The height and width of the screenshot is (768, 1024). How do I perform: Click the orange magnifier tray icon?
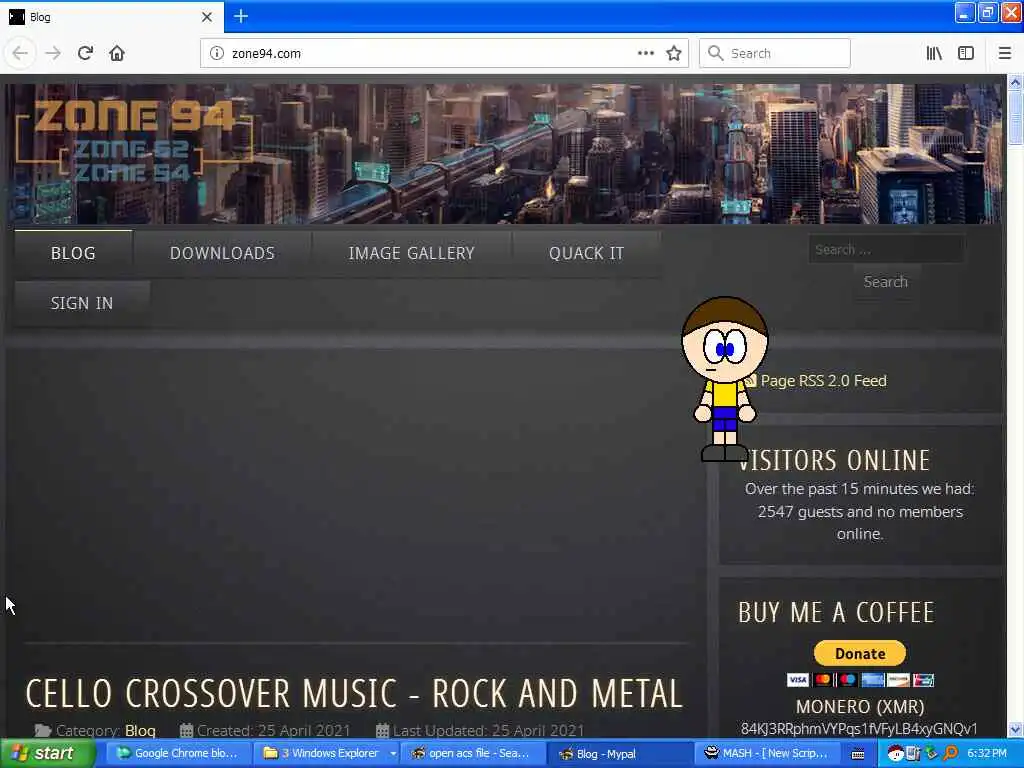point(950,754)
